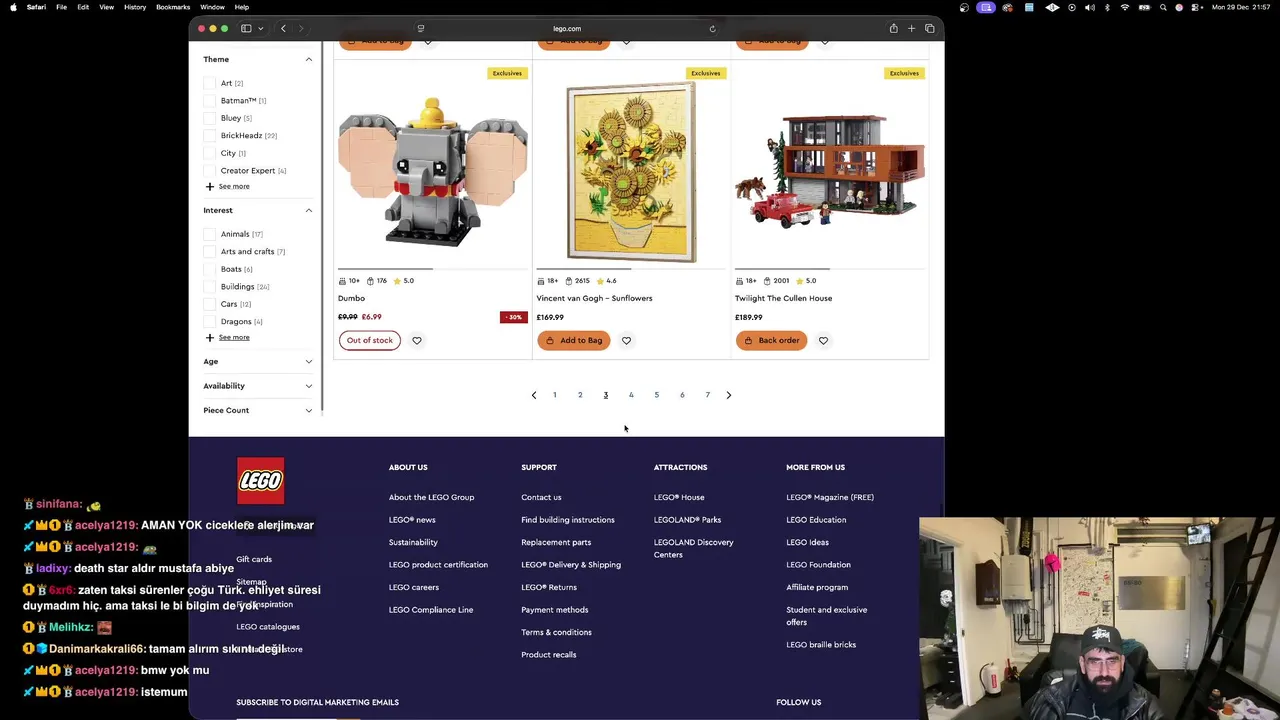Click Safari's reload page icon
The height and width of the screenshot is (720, 1280).
[712, 28]
